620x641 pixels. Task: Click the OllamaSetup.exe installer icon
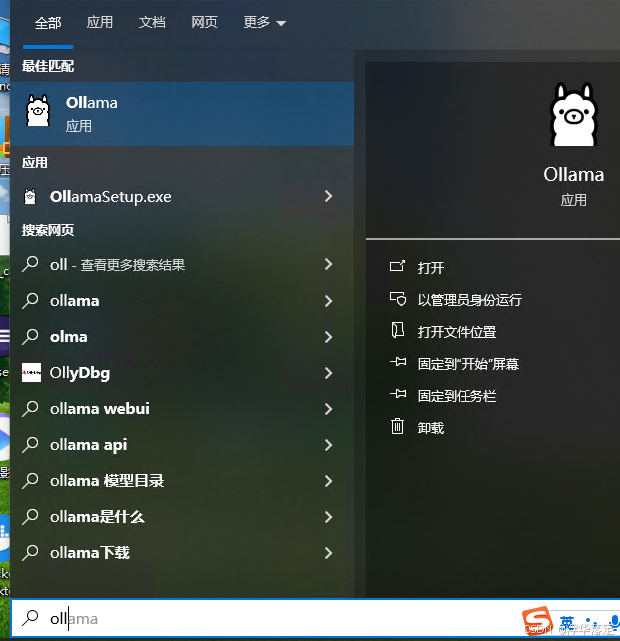pos(30,197)
